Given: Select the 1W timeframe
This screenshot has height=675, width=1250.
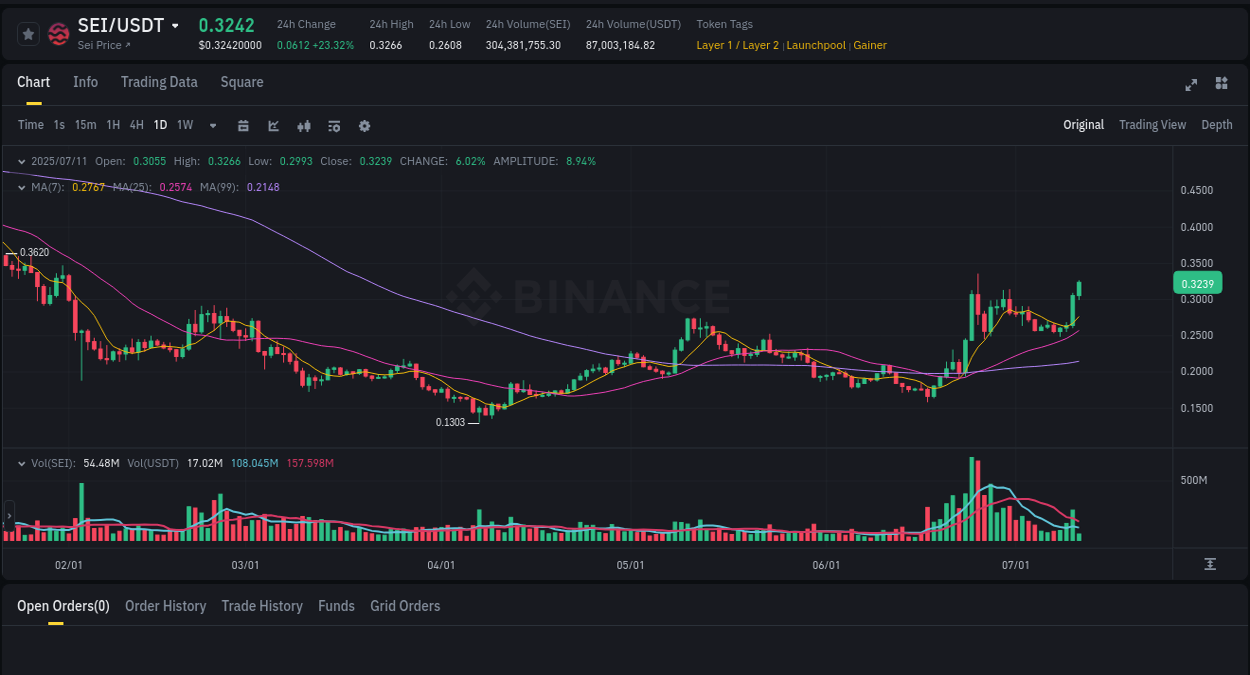Looking at the screenshot, I should click(184, 125).
